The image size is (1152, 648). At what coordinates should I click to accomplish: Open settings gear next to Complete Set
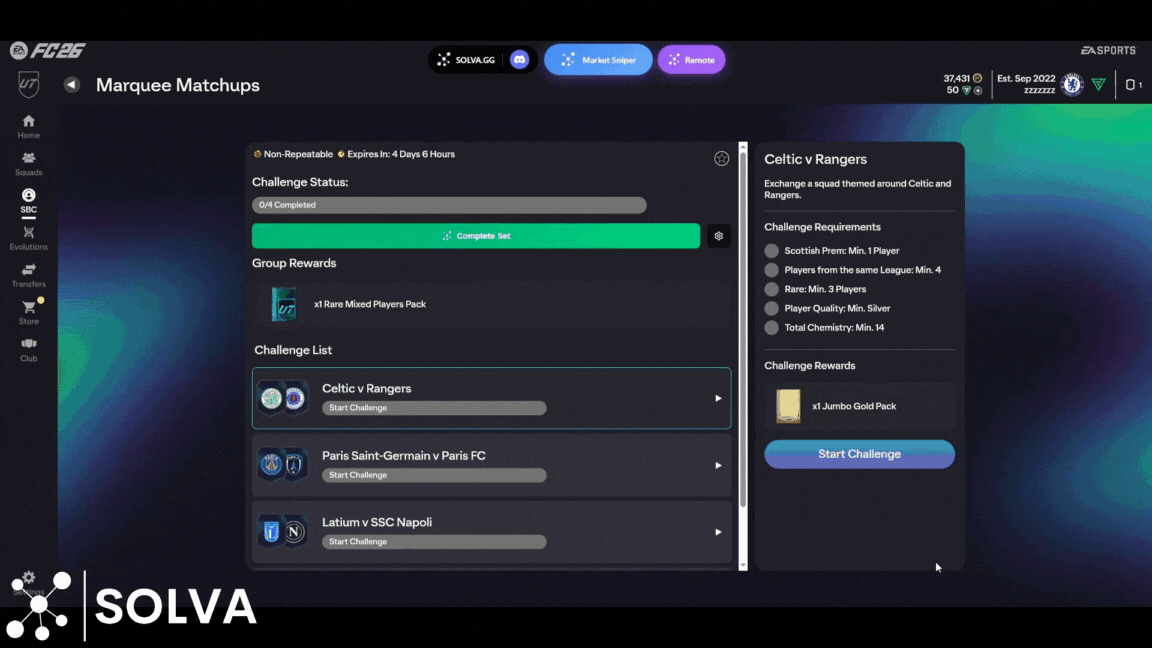tap(718, 236)
